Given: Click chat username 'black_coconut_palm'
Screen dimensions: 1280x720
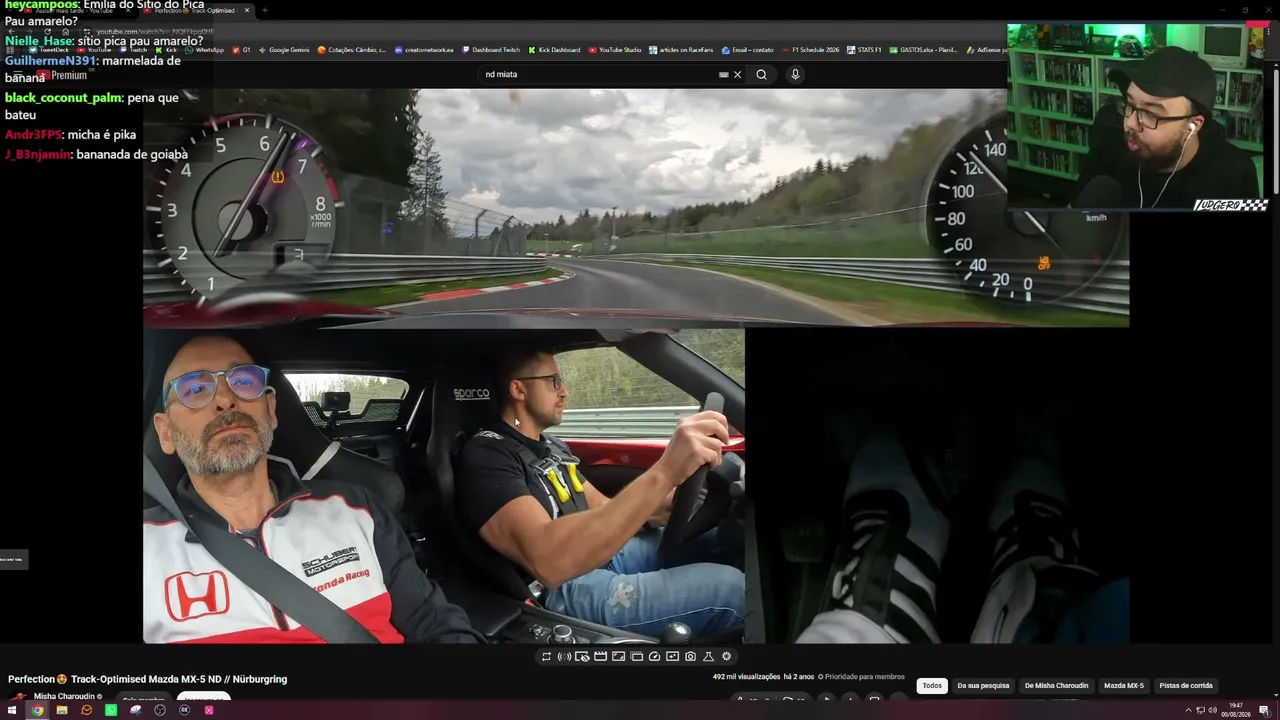Looking at the screenshot, I should [63, 98].
